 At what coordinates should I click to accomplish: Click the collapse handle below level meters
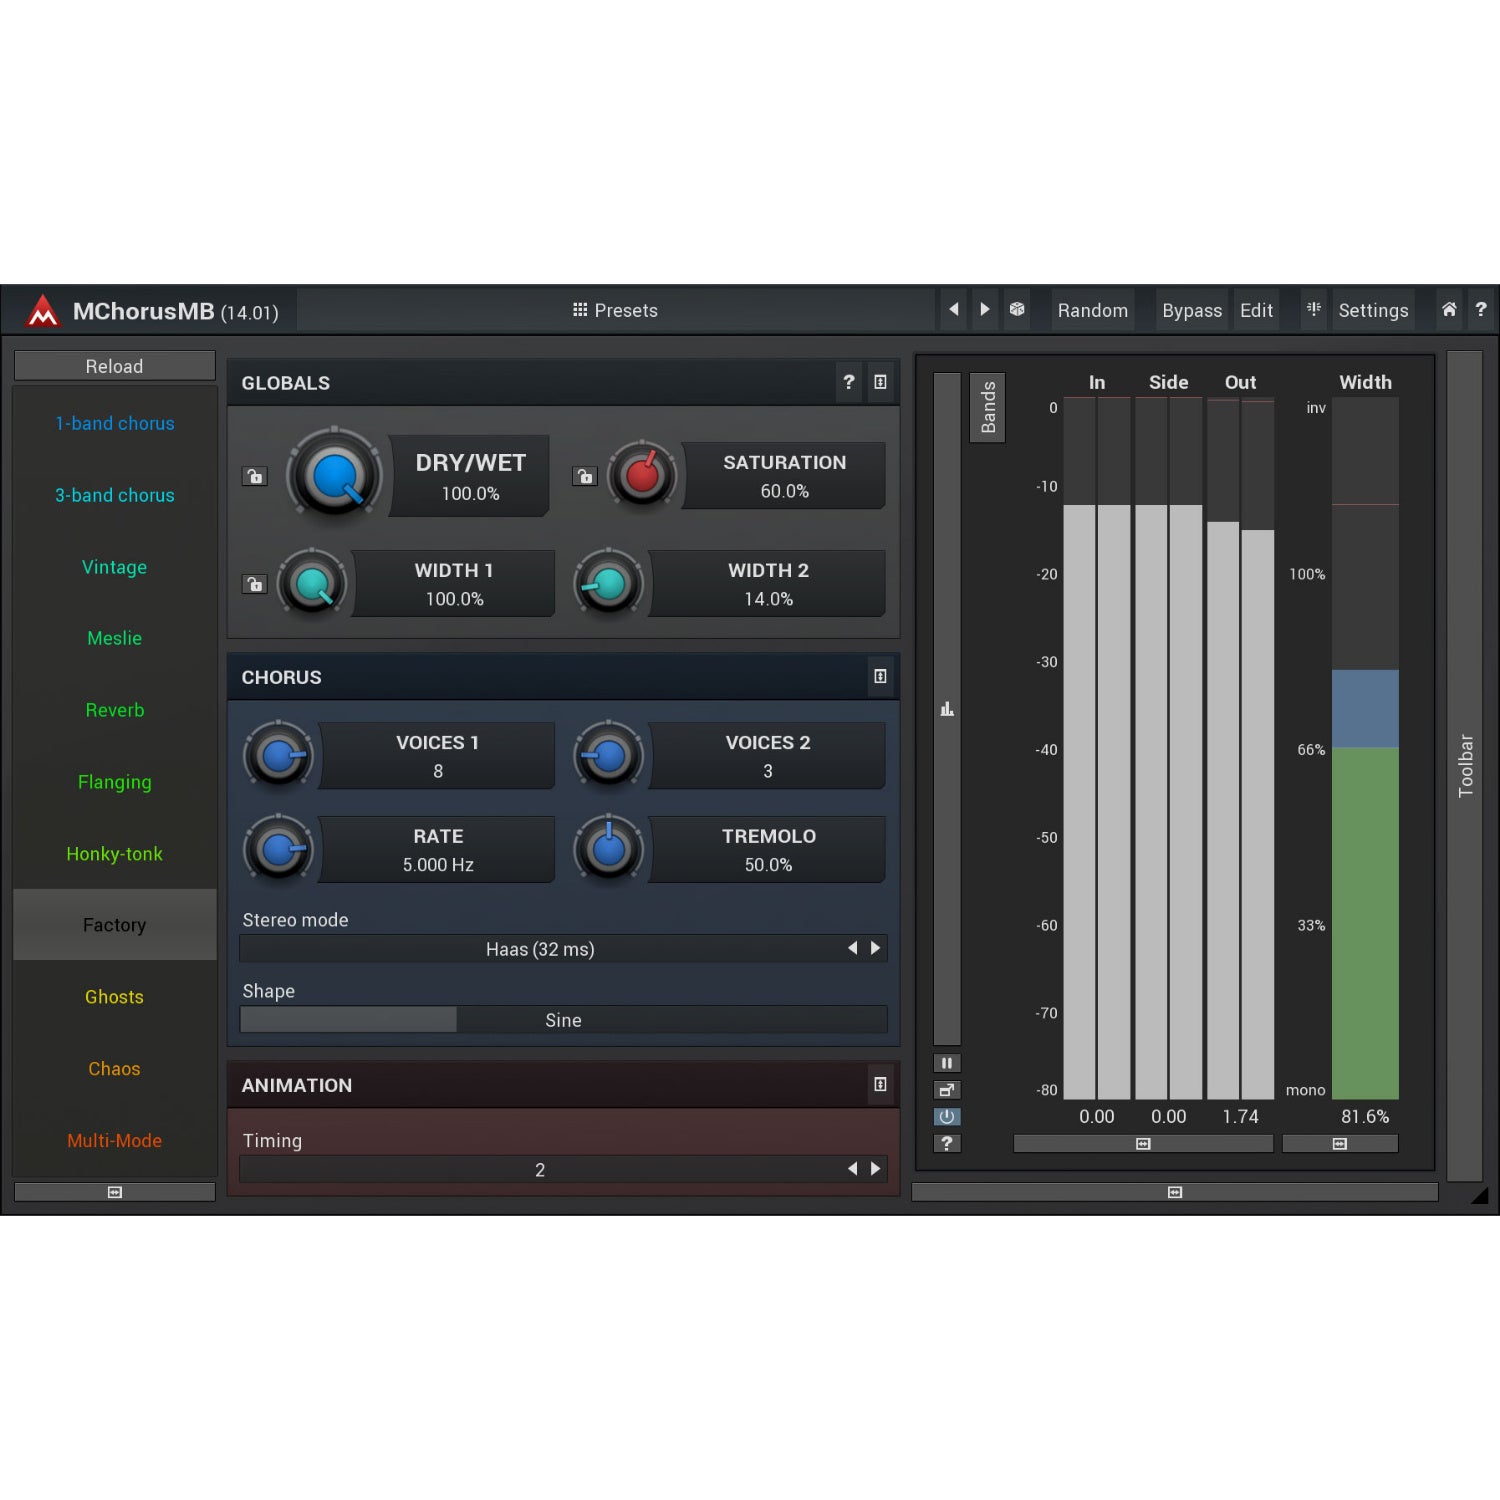tap(1143, 1143)
